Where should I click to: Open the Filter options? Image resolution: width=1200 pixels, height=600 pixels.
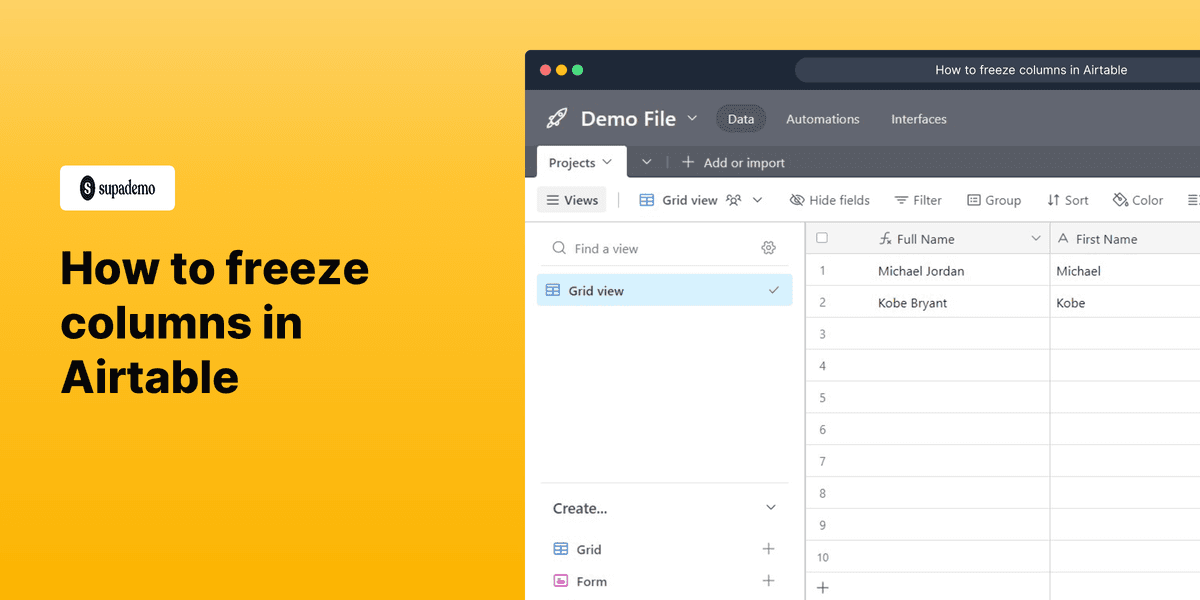[918, 200]
